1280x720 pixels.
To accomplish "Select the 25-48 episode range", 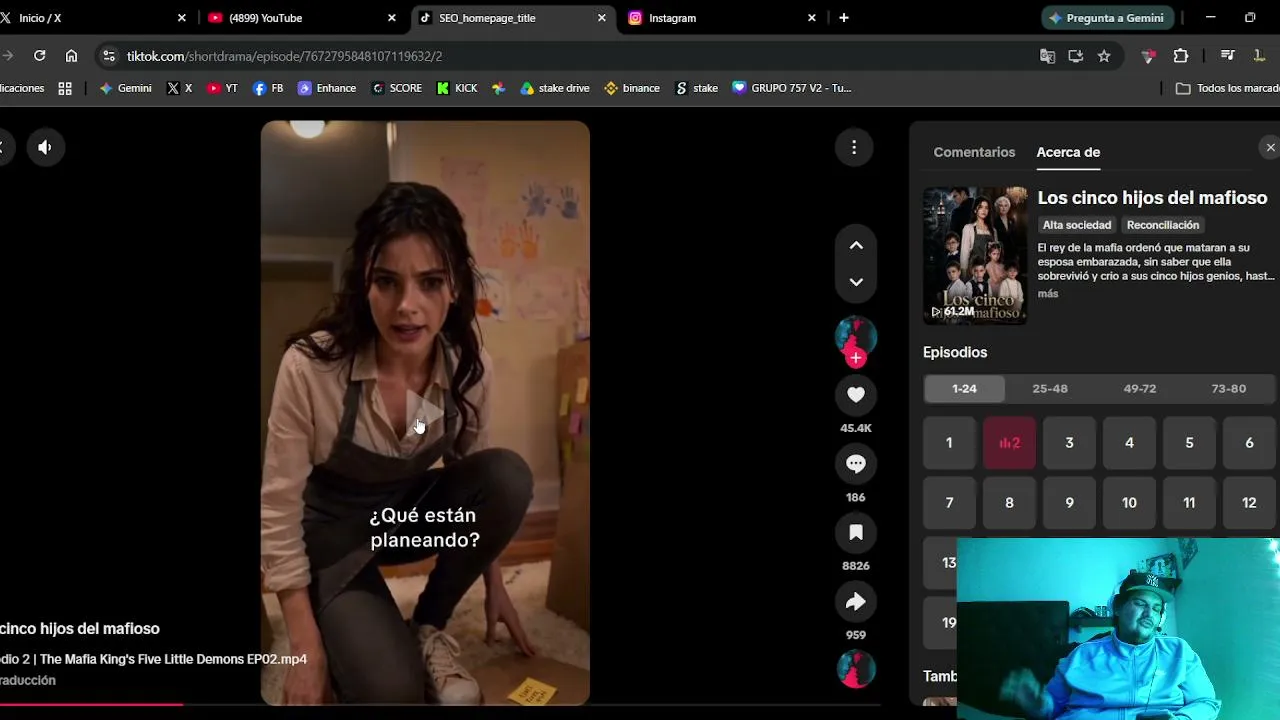I will point(1050,389).
